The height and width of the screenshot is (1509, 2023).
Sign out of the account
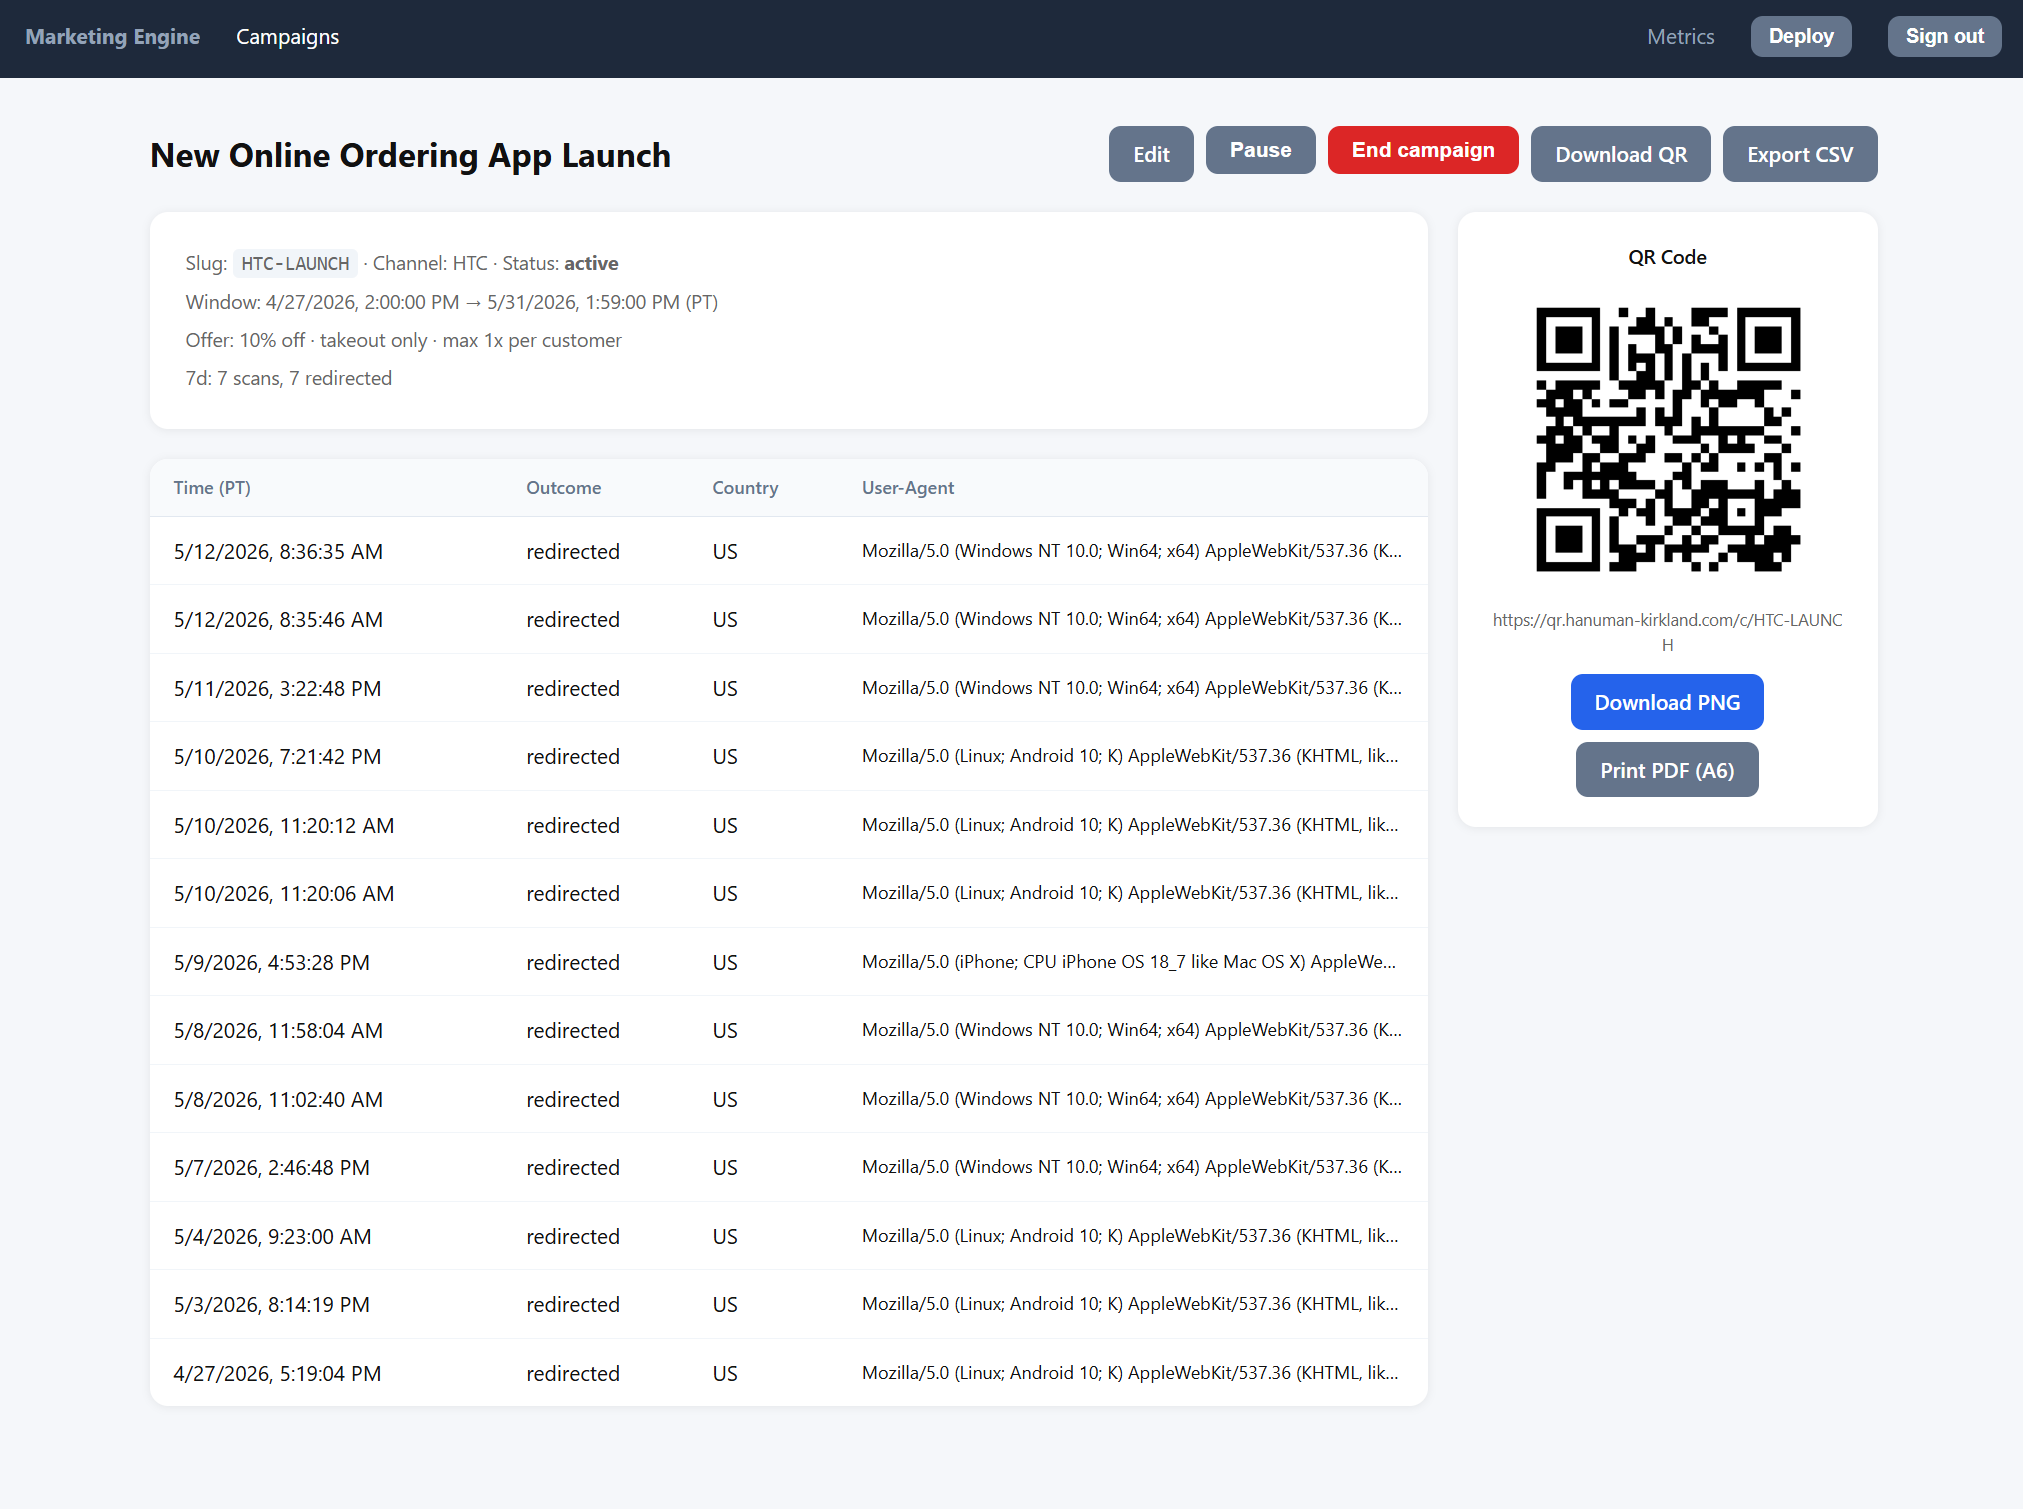[x=1944, y=37]
